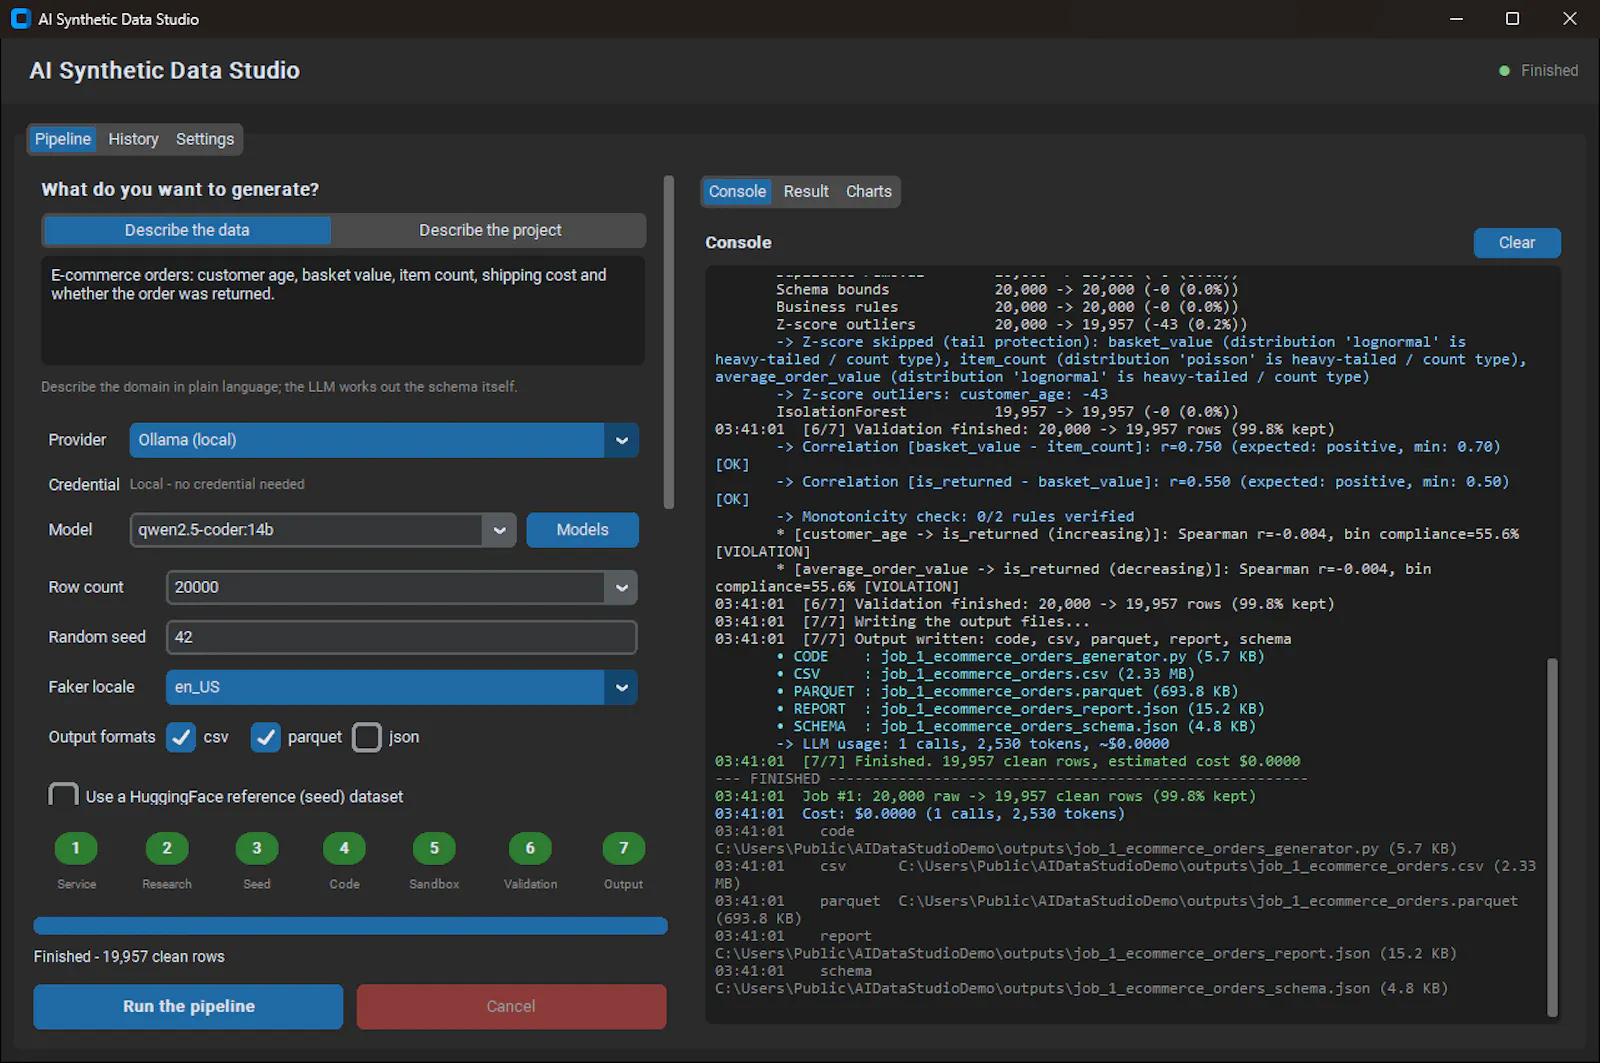Select the Console tab
Viewport: 1600px width, 1063px height.
[x=737, y=191]
